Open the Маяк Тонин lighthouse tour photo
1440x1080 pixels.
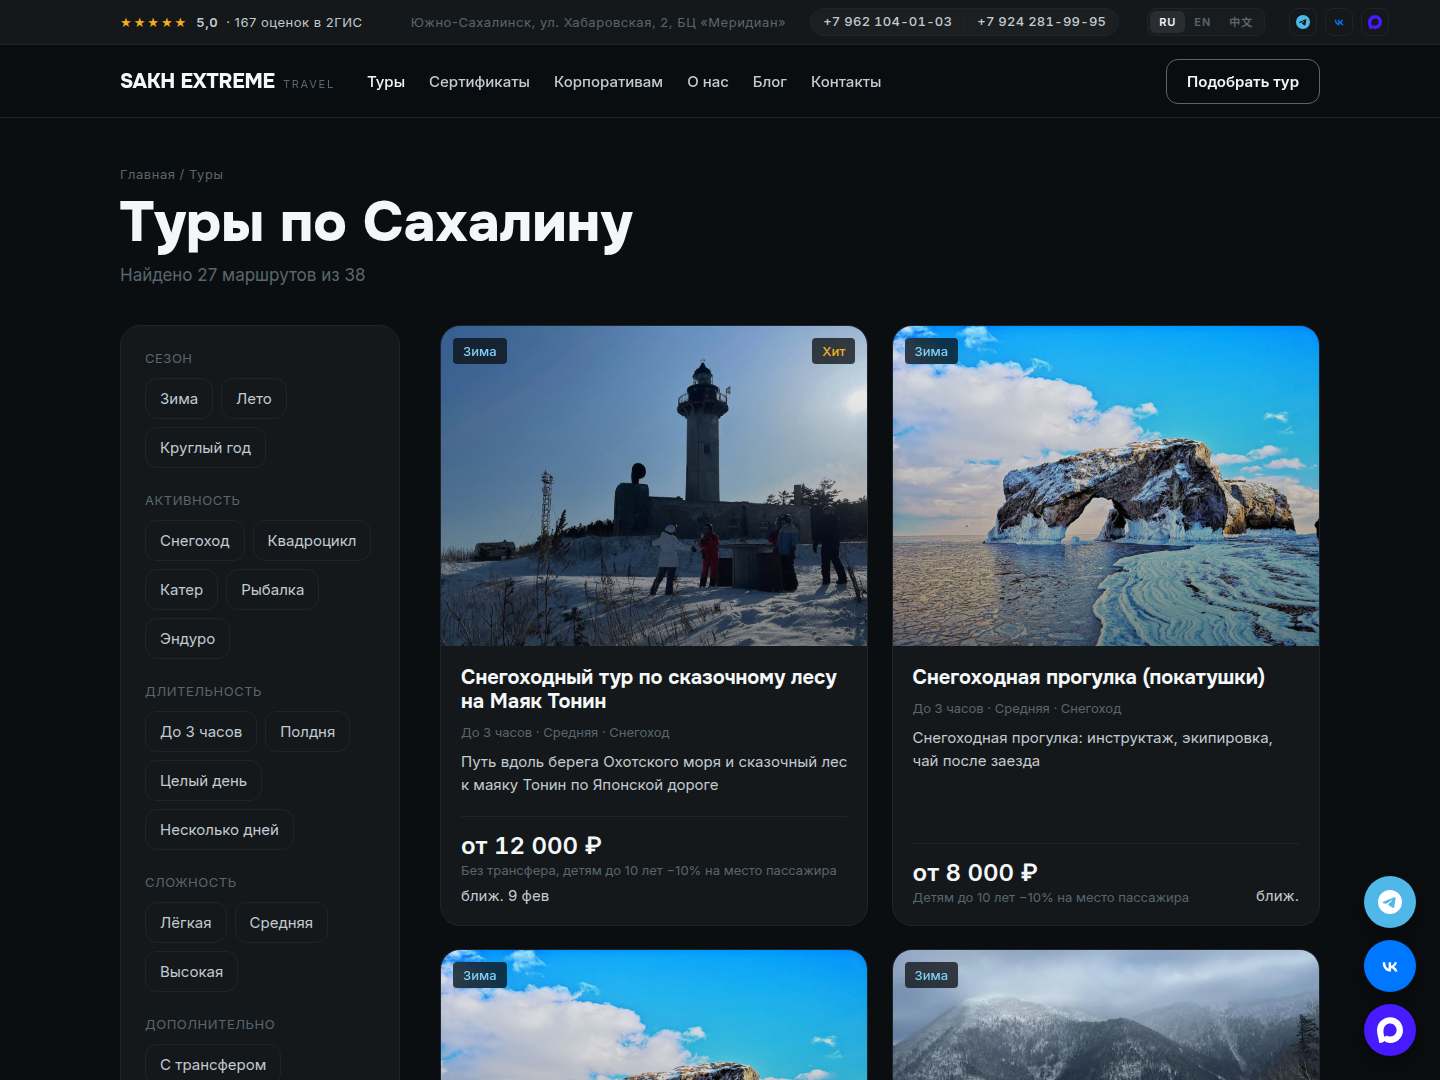654,486
